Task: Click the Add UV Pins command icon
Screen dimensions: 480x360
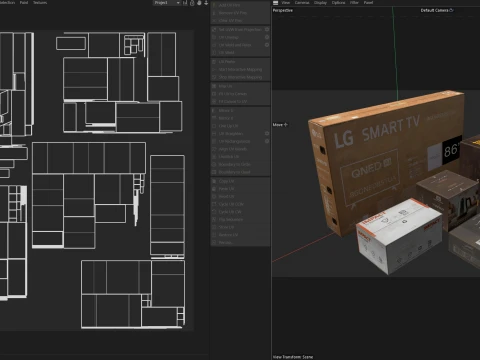Action: coord(214,5)
